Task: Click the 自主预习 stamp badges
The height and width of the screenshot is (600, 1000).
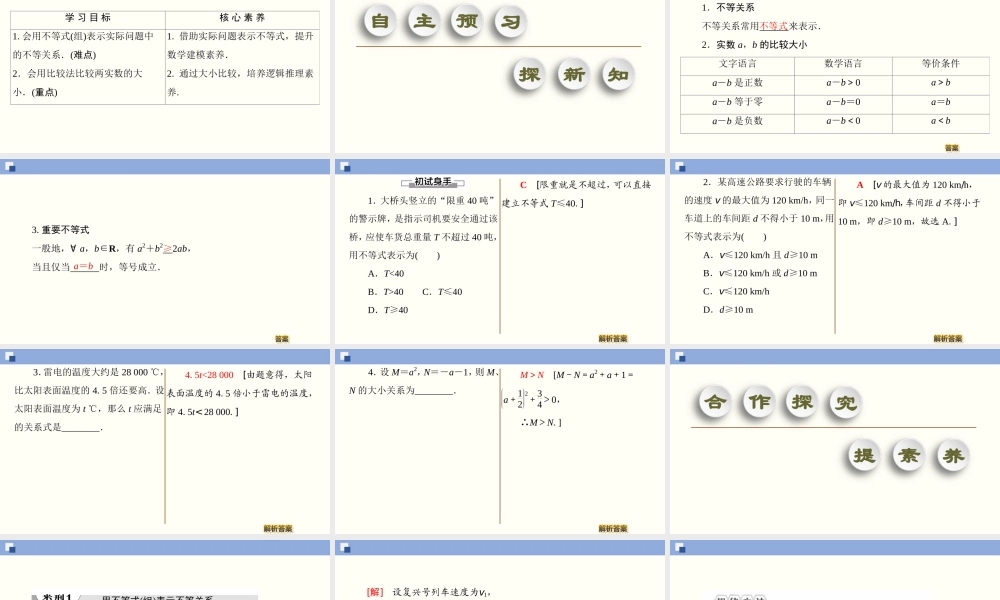Action: (443, 21)
